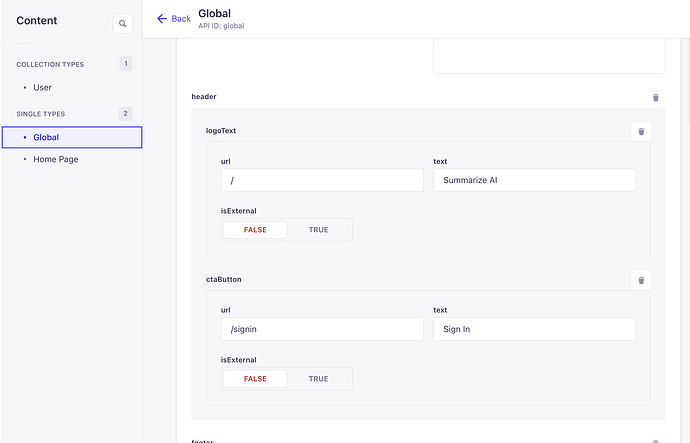Click the large text area above header
The image size is (690, 443).
549,56
